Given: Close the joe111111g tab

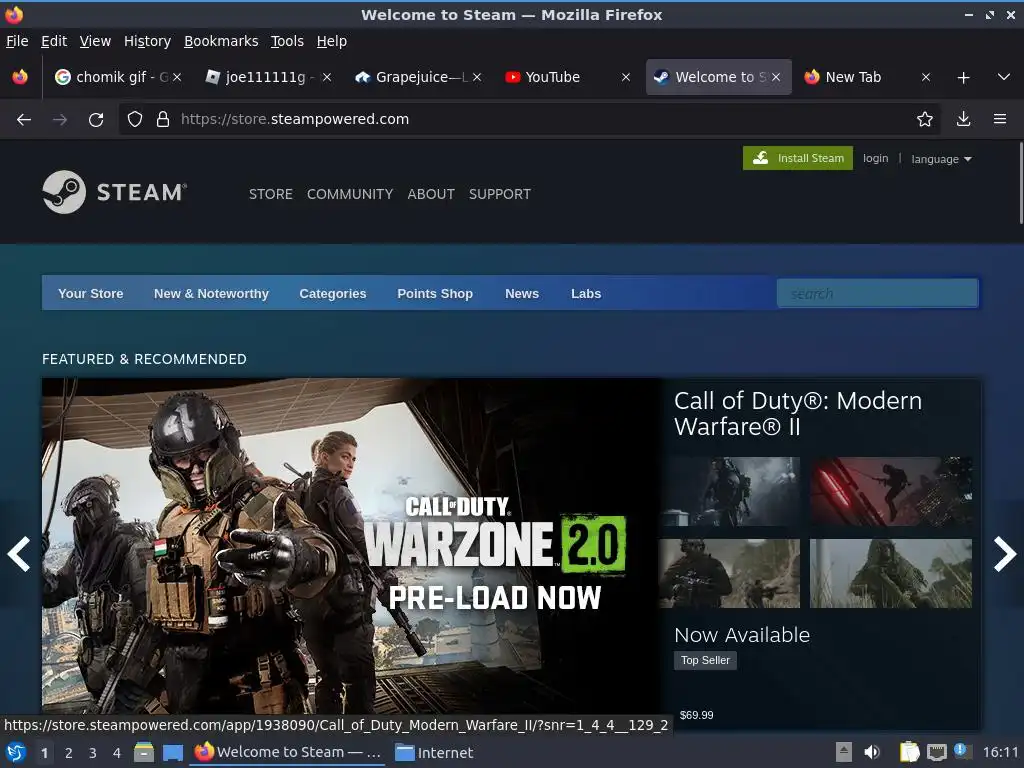Looking at the screenshot, I should pyautogui.click(x=327, y=77).
